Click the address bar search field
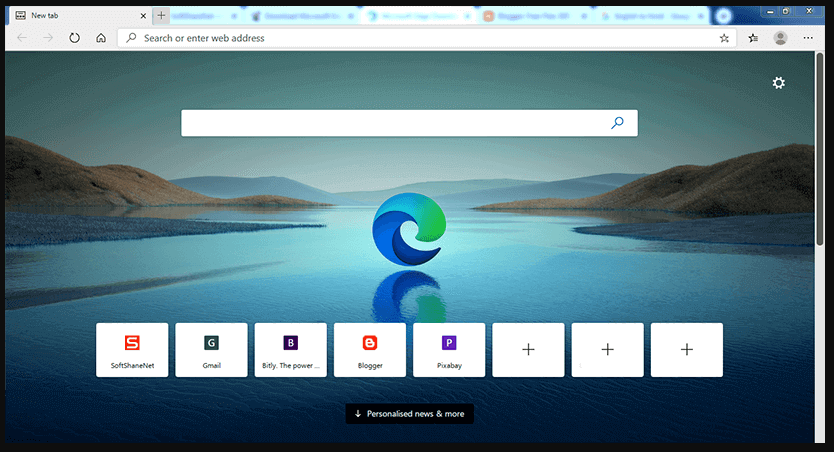The height and width of the screenshot is (452, 834). (427, 38)
